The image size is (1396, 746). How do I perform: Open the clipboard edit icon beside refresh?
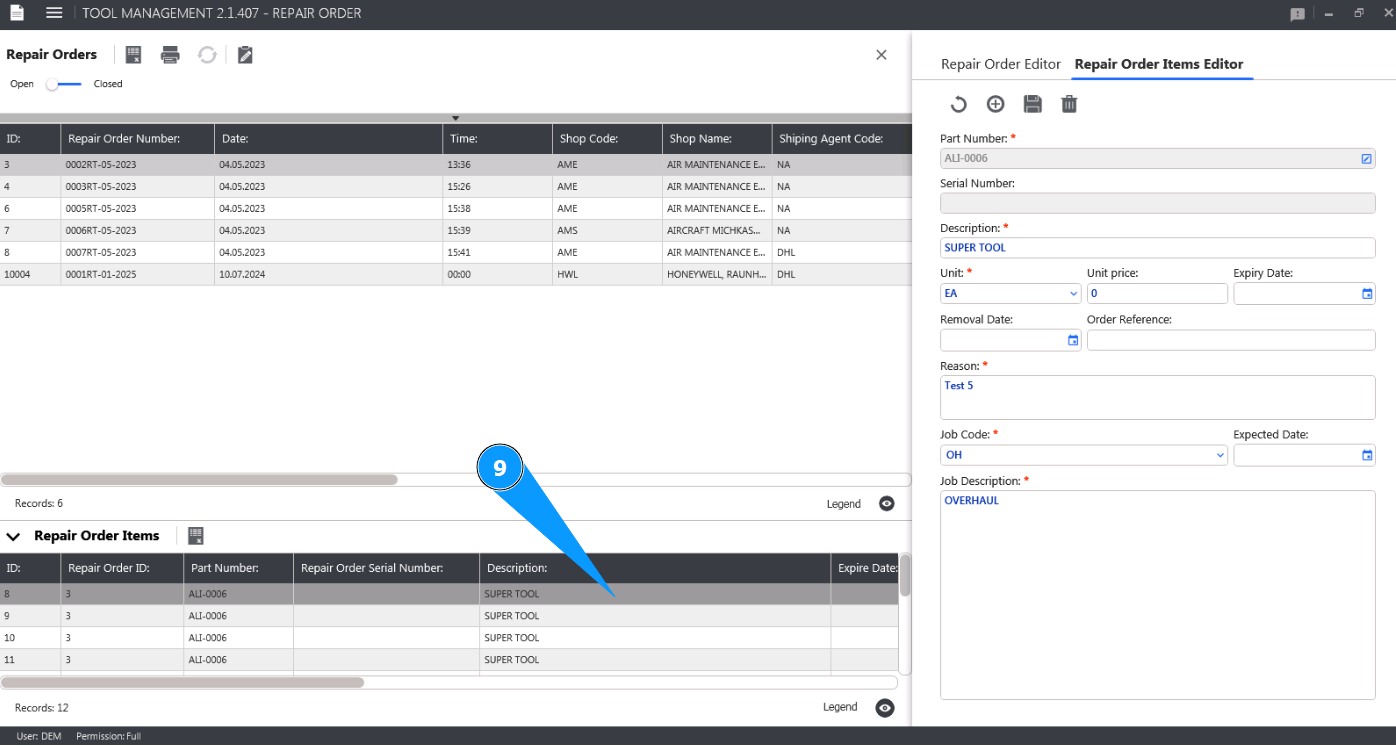245,55
